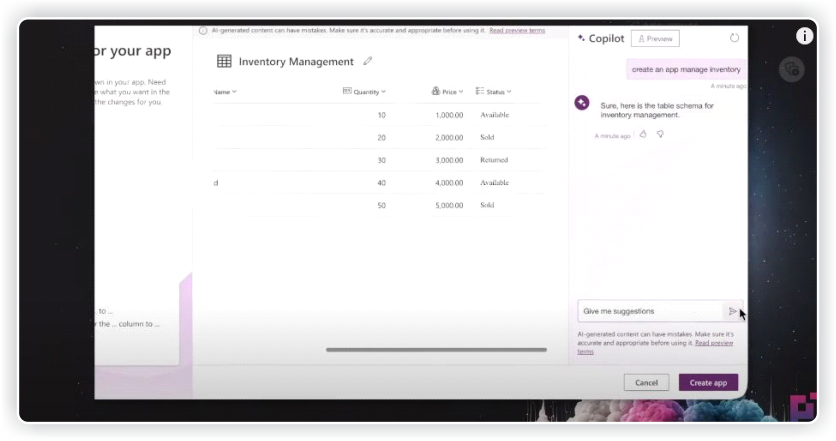Viewport: 836px width, 441px height.
Task: Click the Cancel button
Action: tap(646, 382)
